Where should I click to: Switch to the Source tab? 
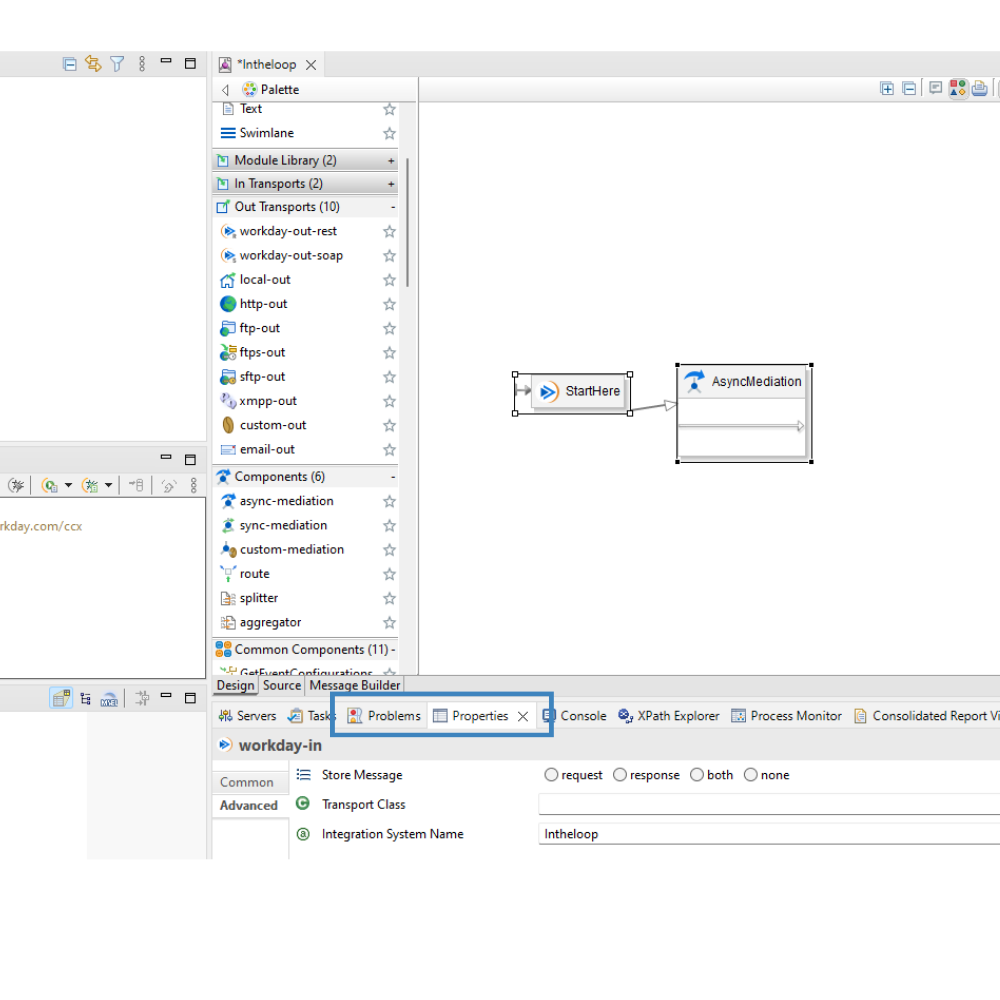[281, 685]
